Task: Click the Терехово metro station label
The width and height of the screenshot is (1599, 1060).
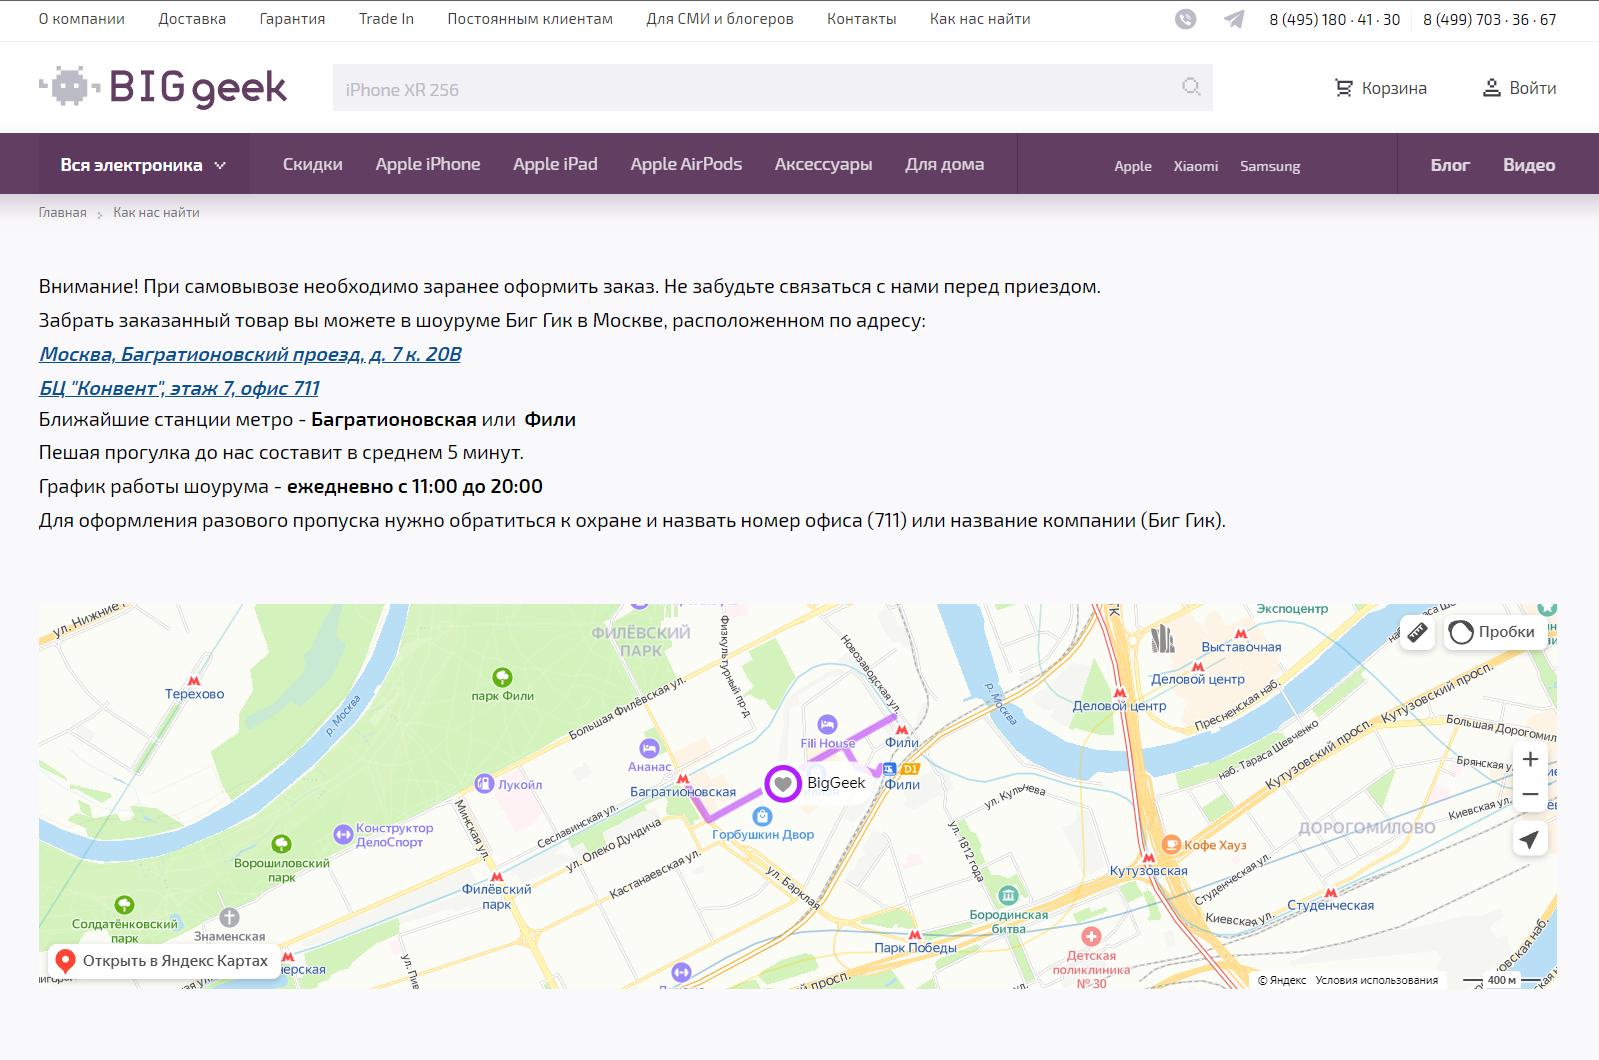Action: click(195, 694)
